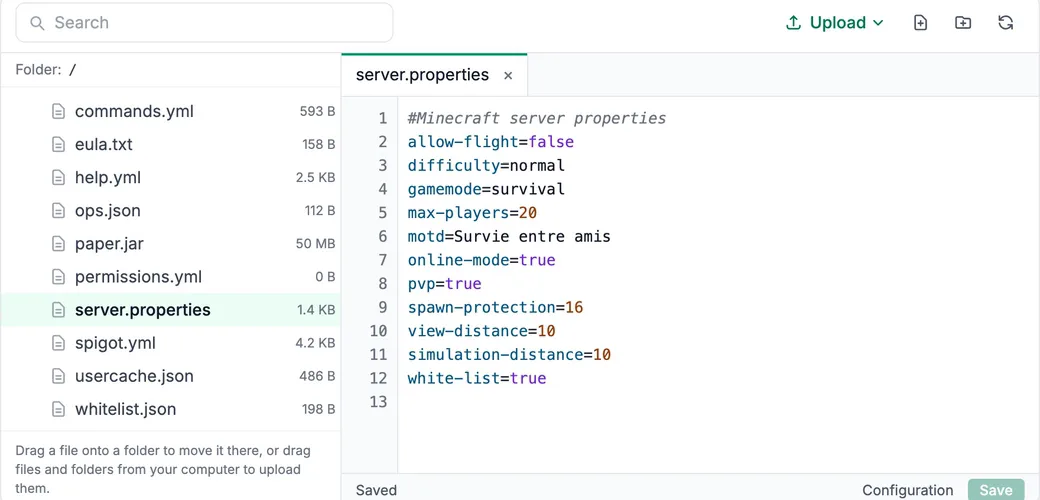This screenshot has height=500, width=1040.
Task: Open whitelist.json in the file list
Action: coord(170,409)
